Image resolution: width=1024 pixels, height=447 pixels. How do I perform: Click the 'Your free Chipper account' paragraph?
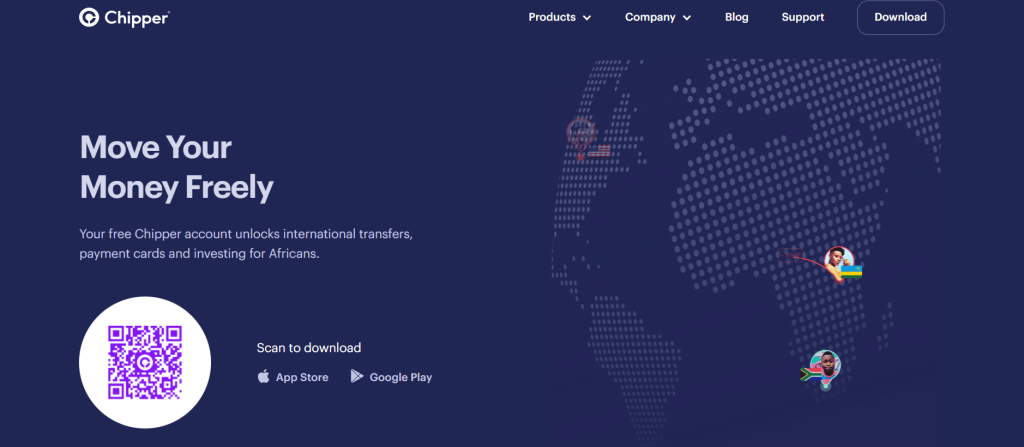[x=246, y=244]
